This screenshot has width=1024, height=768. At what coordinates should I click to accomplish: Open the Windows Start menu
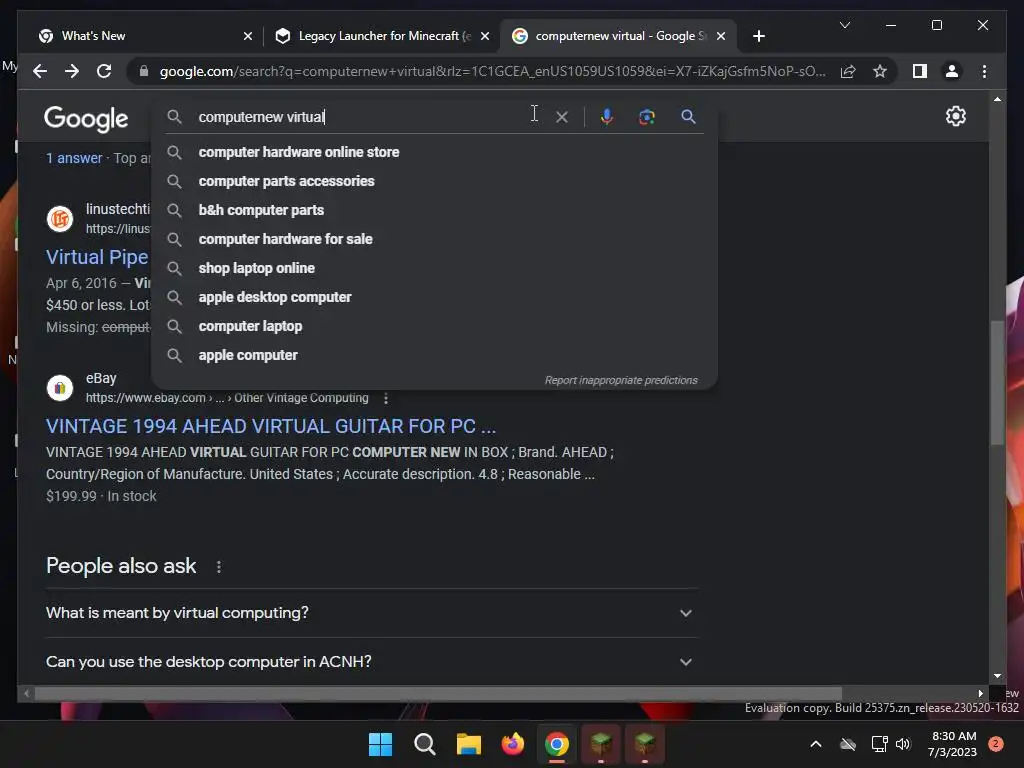(x=380, y=744)
